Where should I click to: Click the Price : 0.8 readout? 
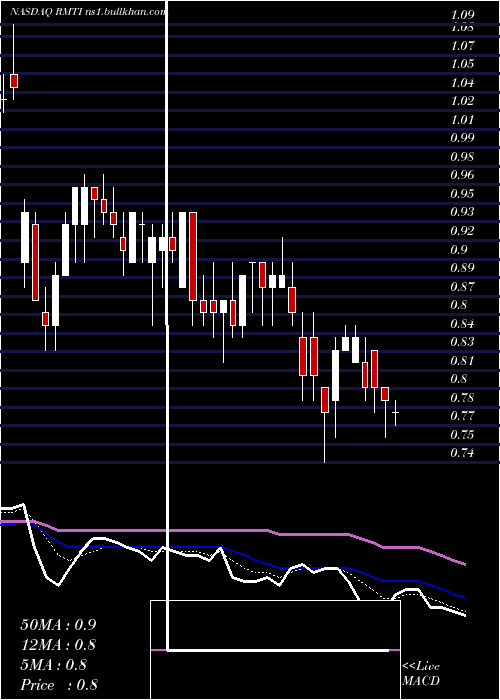[x=59, y=685]
